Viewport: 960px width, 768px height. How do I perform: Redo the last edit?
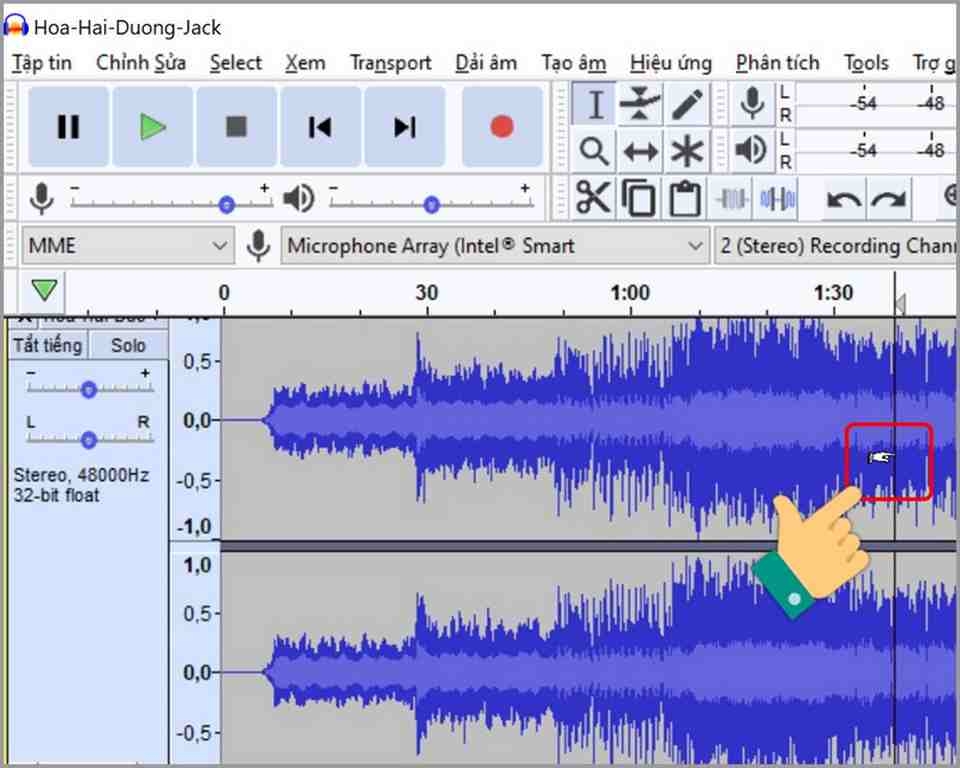click(889, 199)
